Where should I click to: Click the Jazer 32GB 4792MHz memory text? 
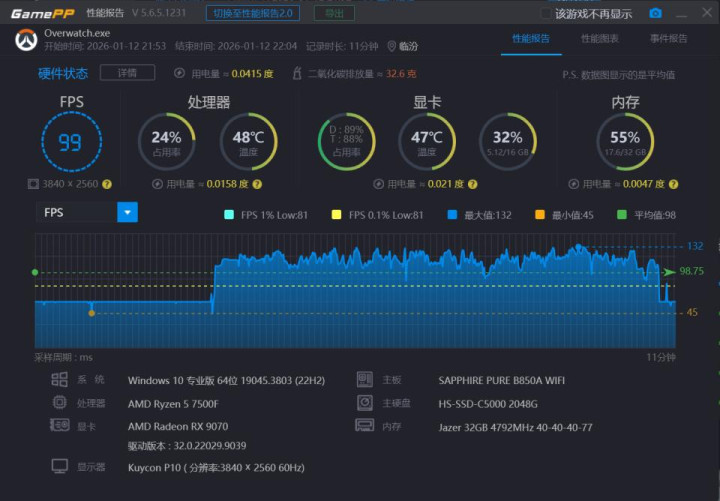pos(516,428)
